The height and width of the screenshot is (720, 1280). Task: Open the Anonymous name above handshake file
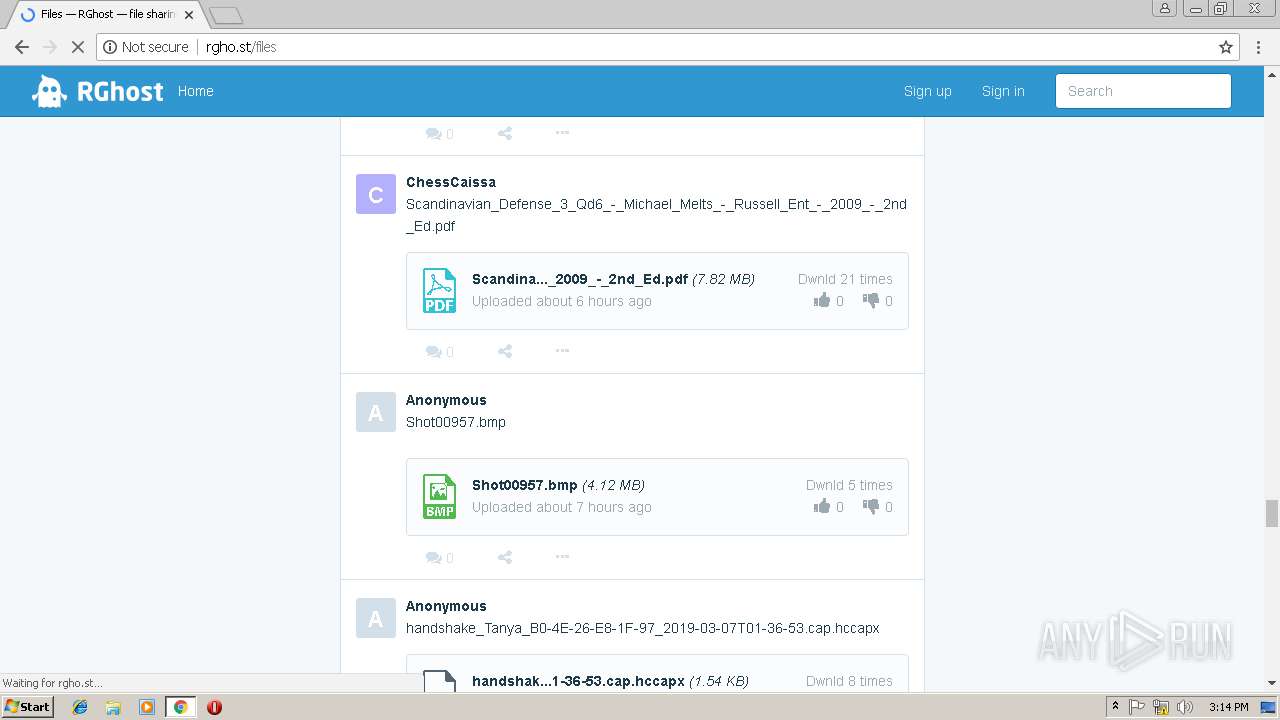coord(446,606)
